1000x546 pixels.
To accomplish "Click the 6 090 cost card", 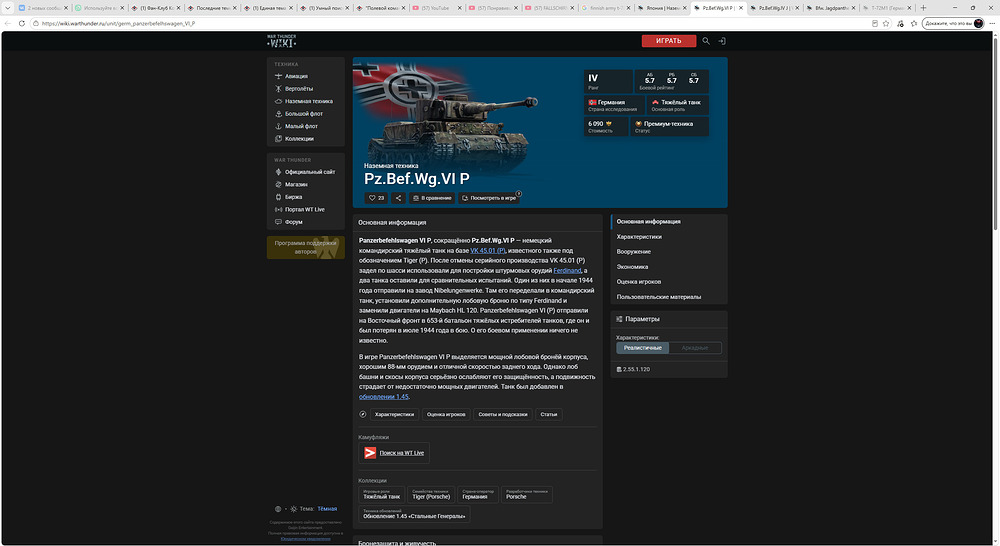I will point(606,126).
